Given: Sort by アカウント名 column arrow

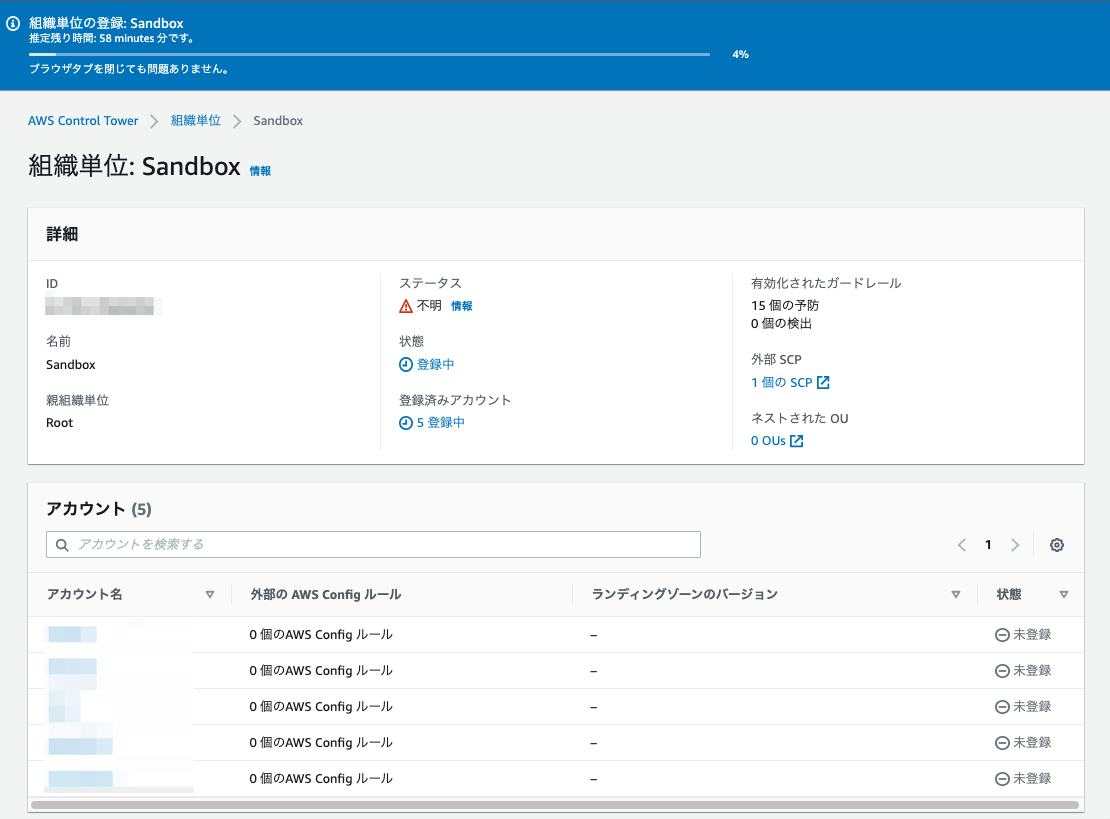Looking at the screenshot, I should pos(210,595).
